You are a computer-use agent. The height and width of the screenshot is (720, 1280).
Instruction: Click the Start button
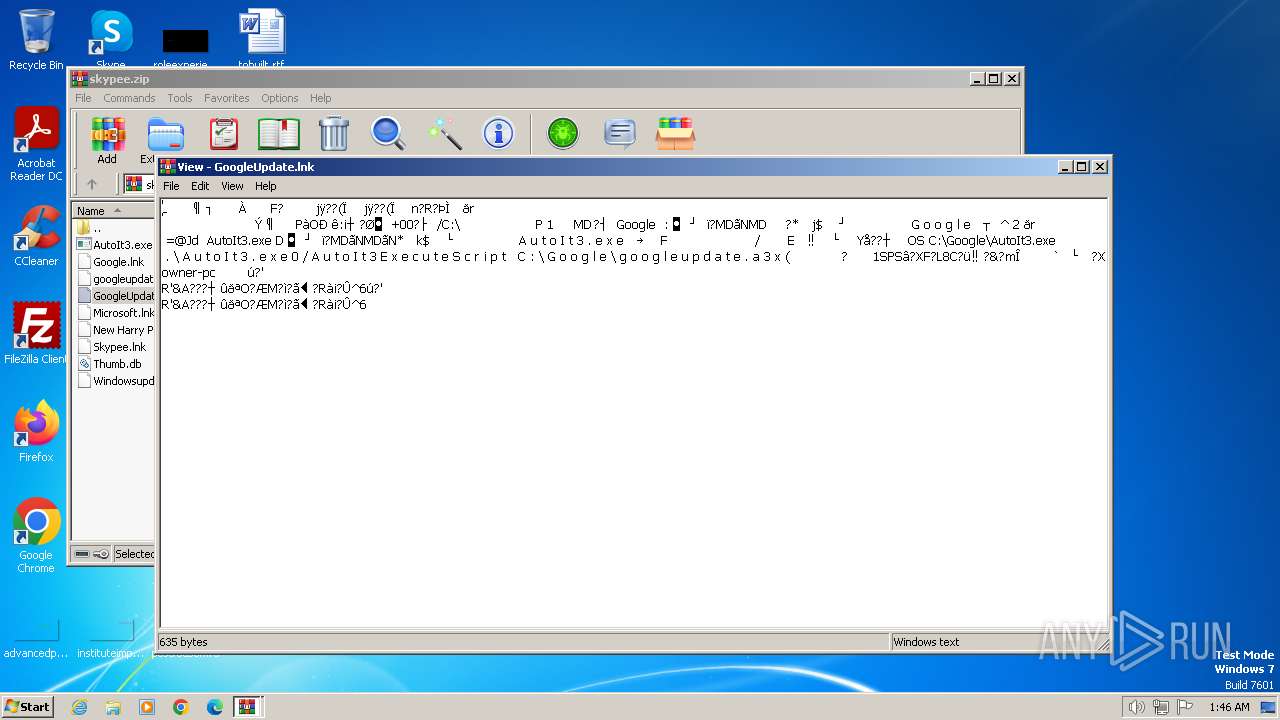(27, 706)
